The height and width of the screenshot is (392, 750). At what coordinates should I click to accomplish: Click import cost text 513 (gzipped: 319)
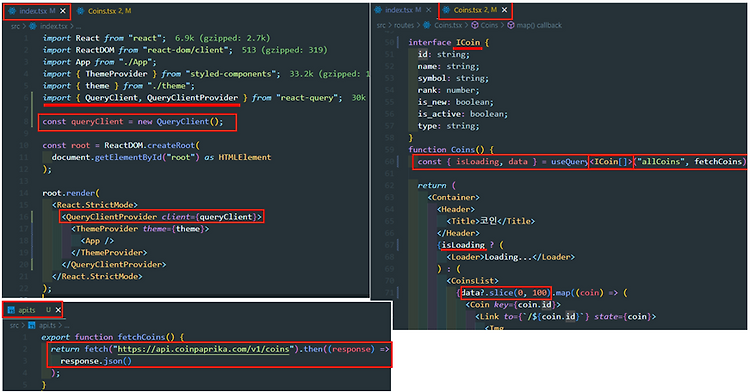coord(285,50)
